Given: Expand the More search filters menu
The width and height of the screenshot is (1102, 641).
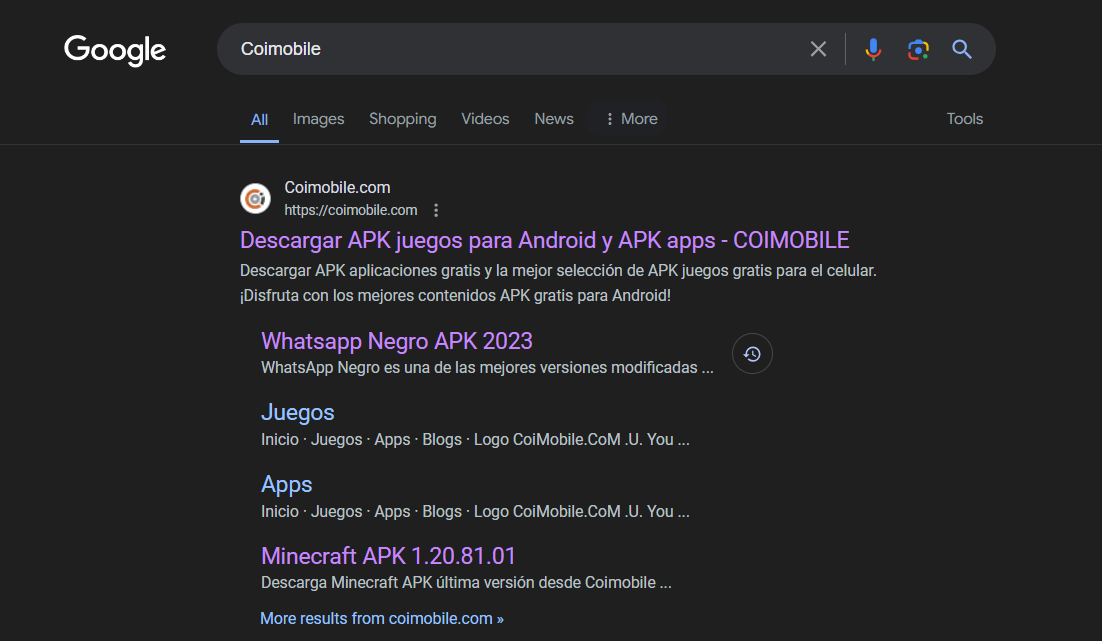Looking at the screenshot, I should pyautogui.click(x=629, y=119).
